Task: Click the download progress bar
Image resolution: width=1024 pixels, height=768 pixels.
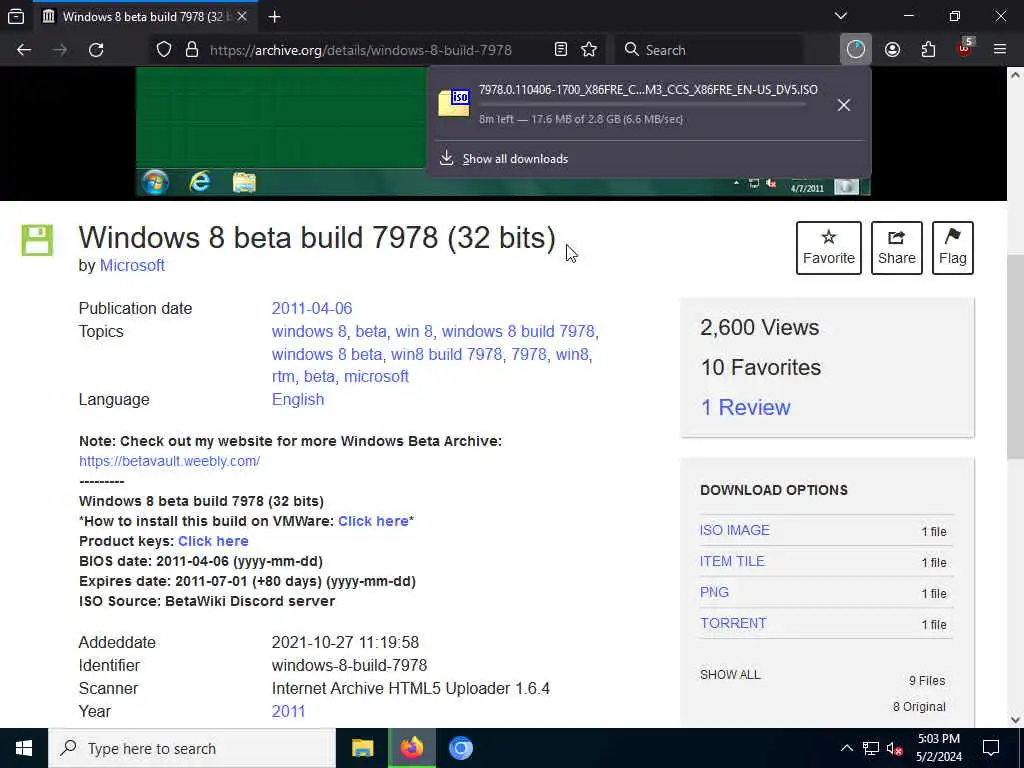Action: click(x=643, y=104)
